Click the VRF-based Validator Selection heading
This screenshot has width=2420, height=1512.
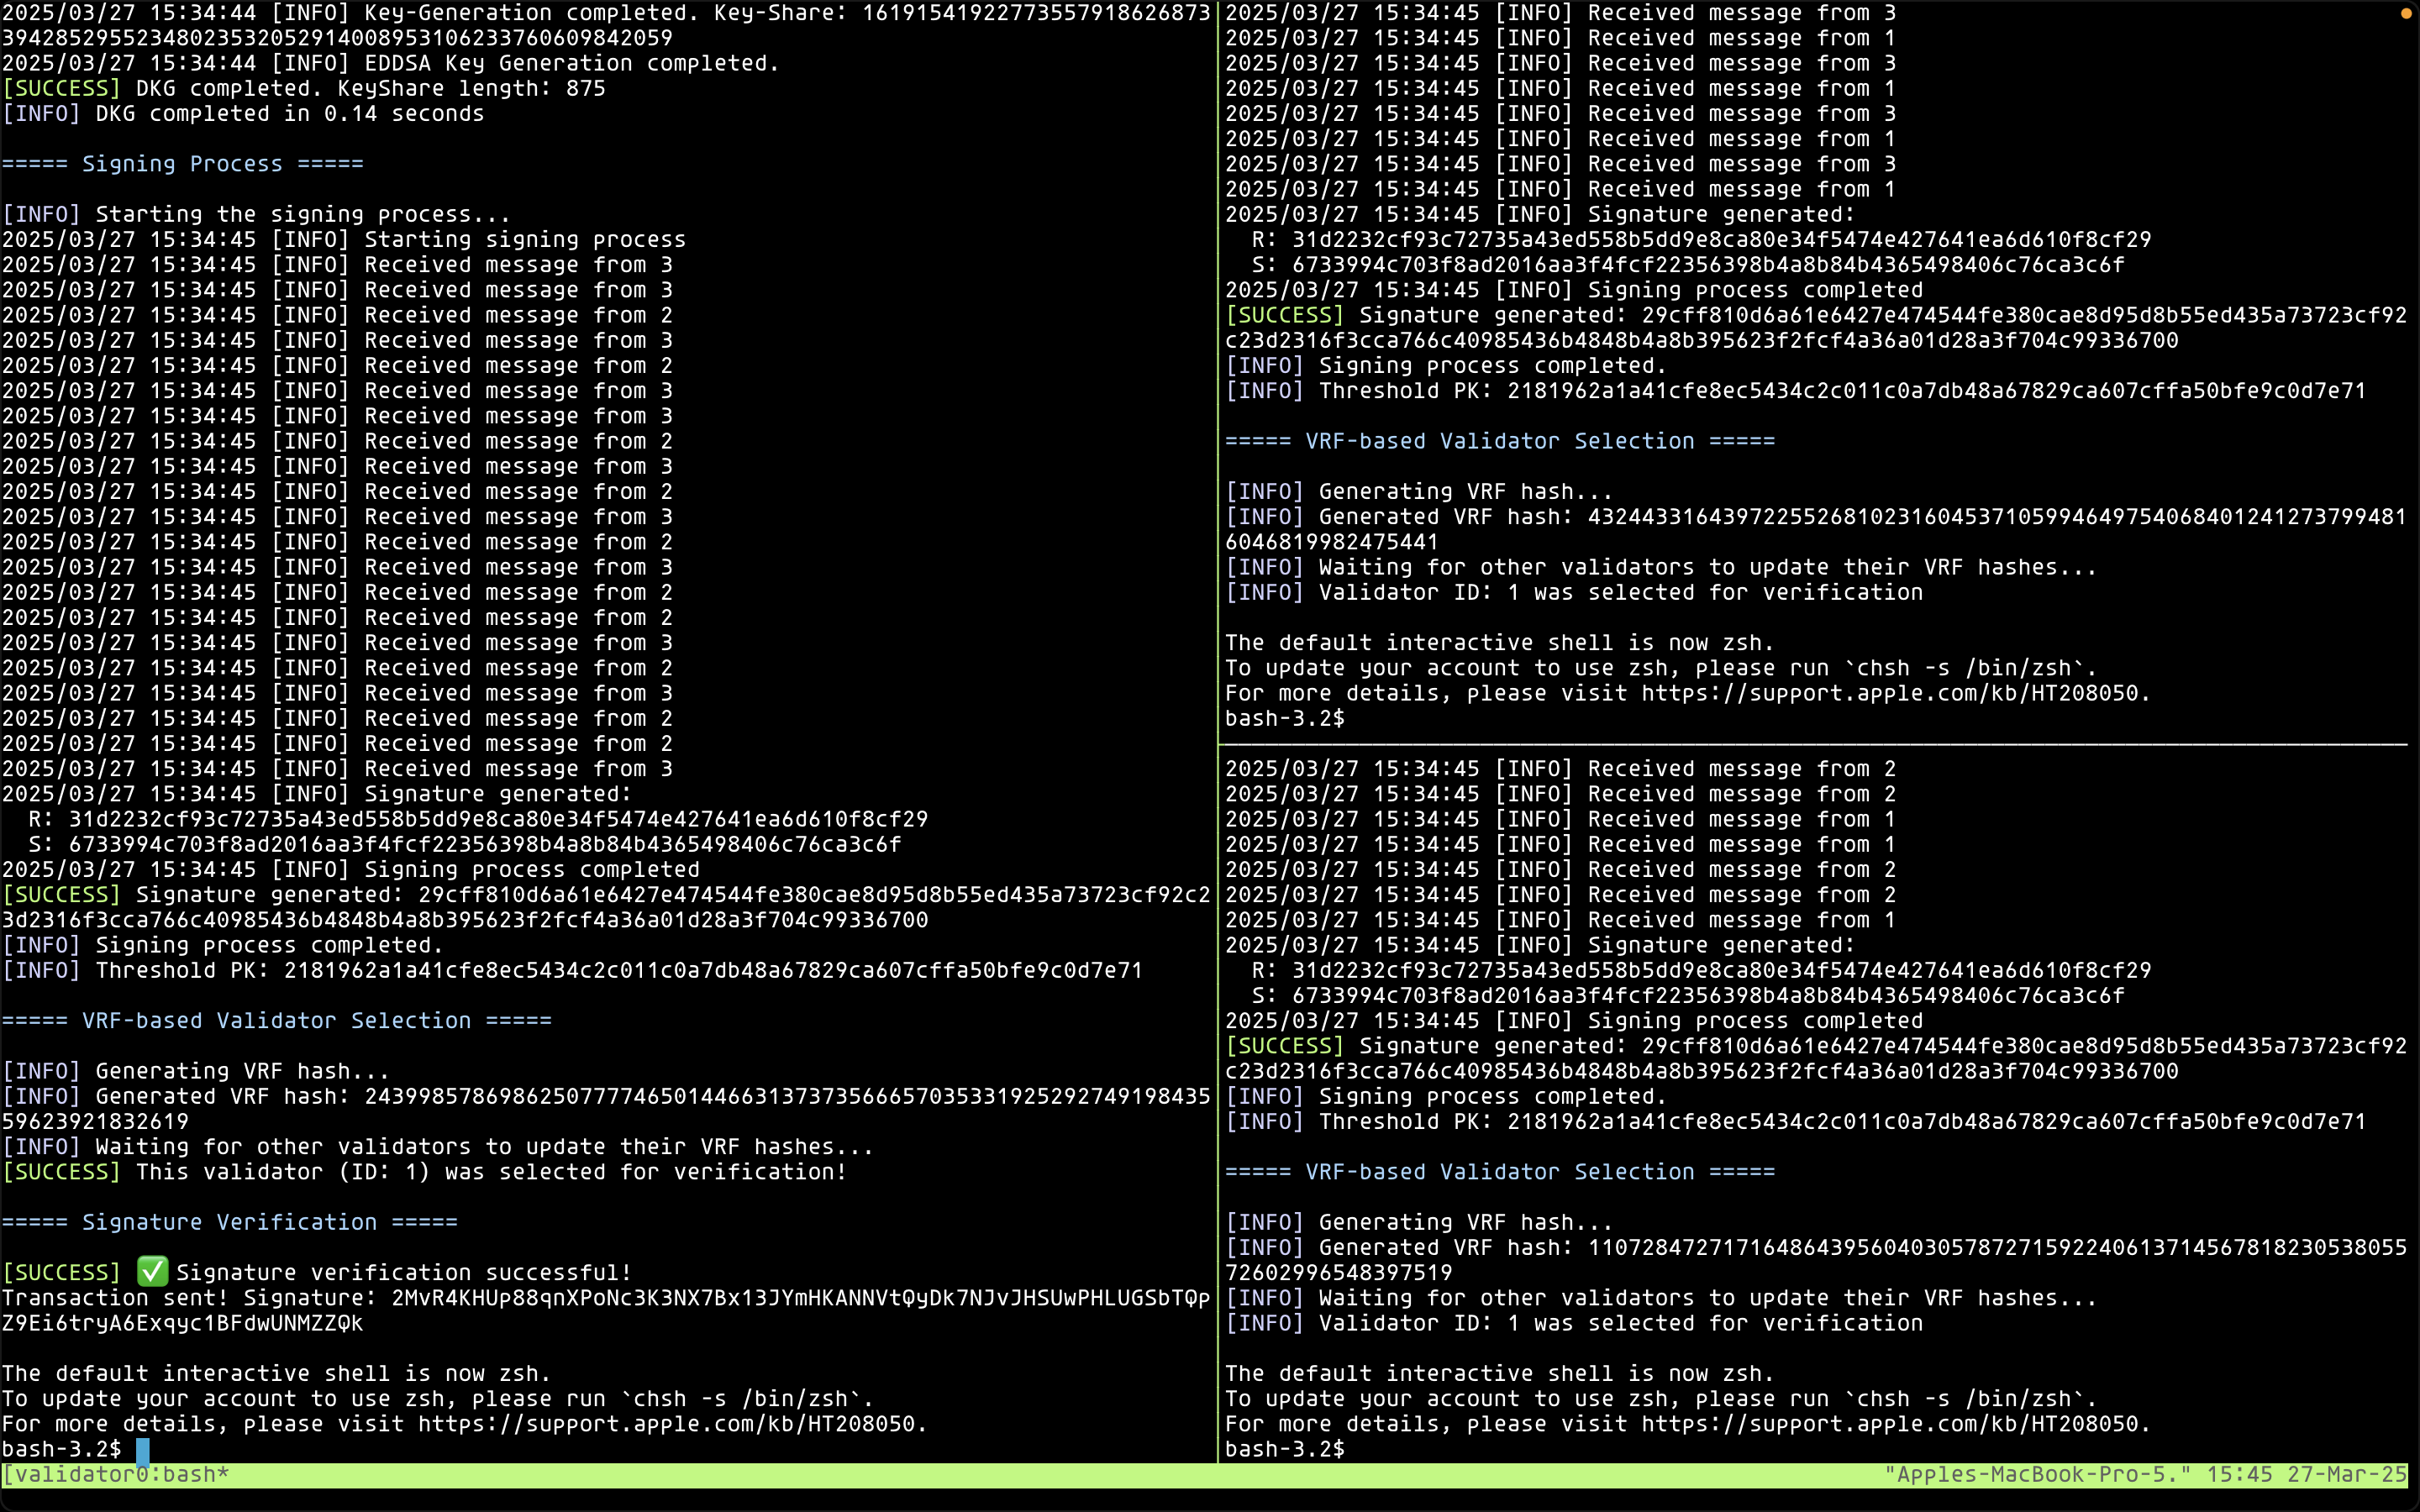tap(277, 1020)
